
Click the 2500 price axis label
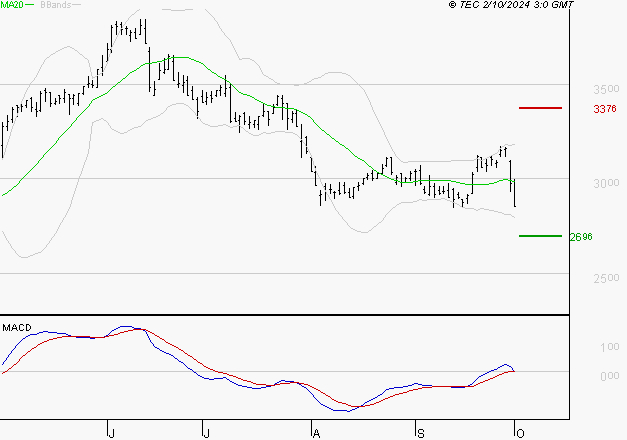tap(606, 278)
